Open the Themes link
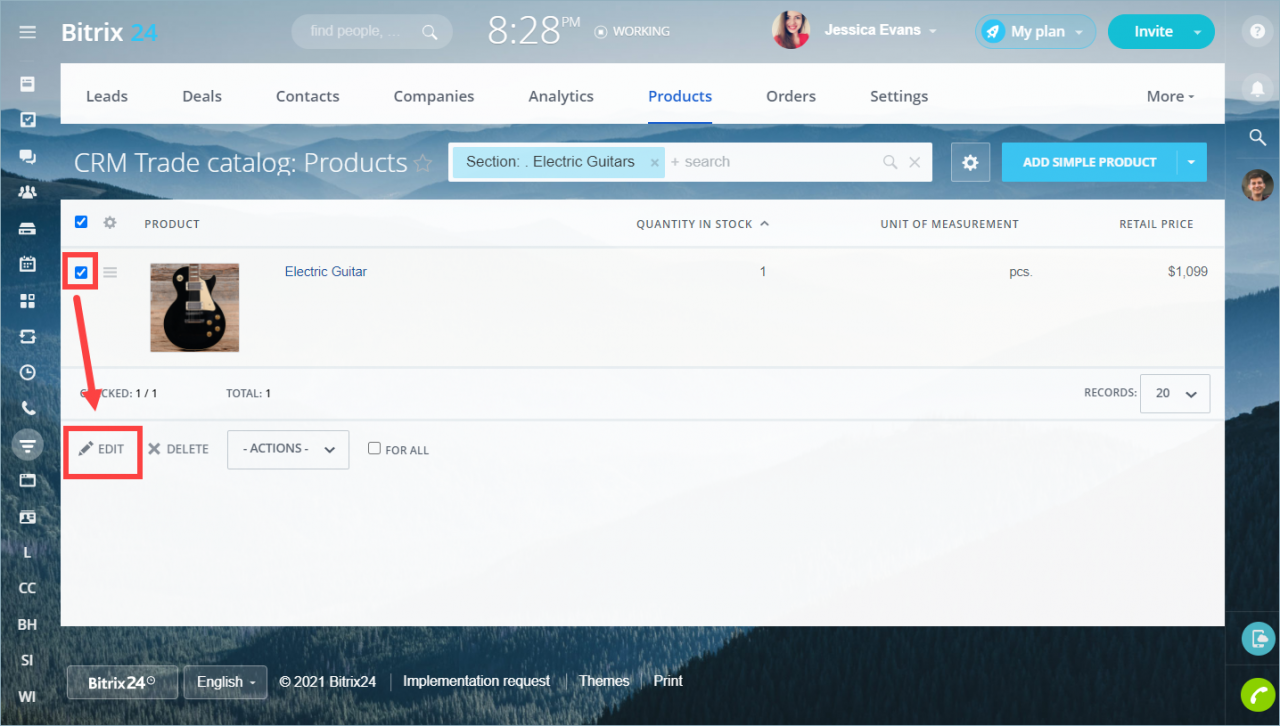Image resolution: width=1280 pixels, height=726 pixels. pyautogui.click(x=604, y=681)
